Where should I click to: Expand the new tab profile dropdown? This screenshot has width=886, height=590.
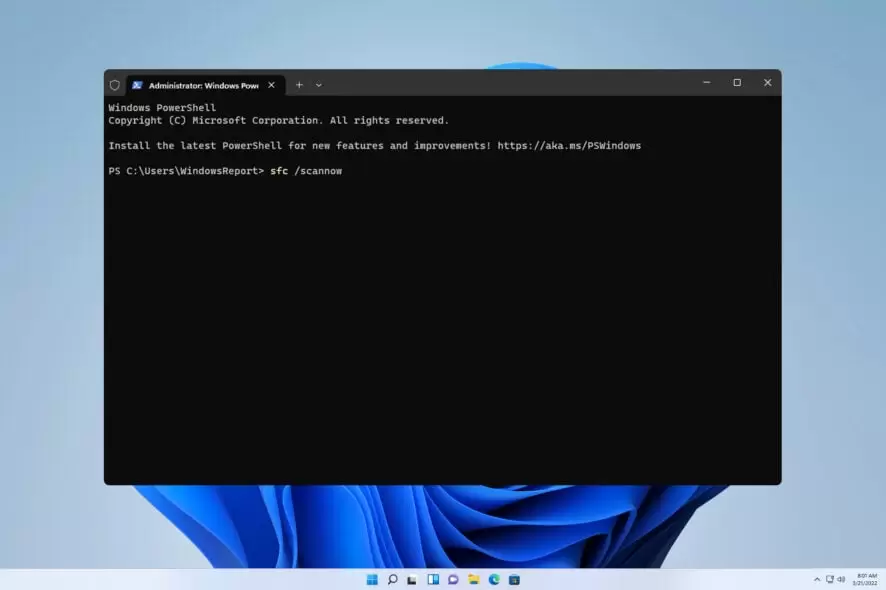coord(319,85)
